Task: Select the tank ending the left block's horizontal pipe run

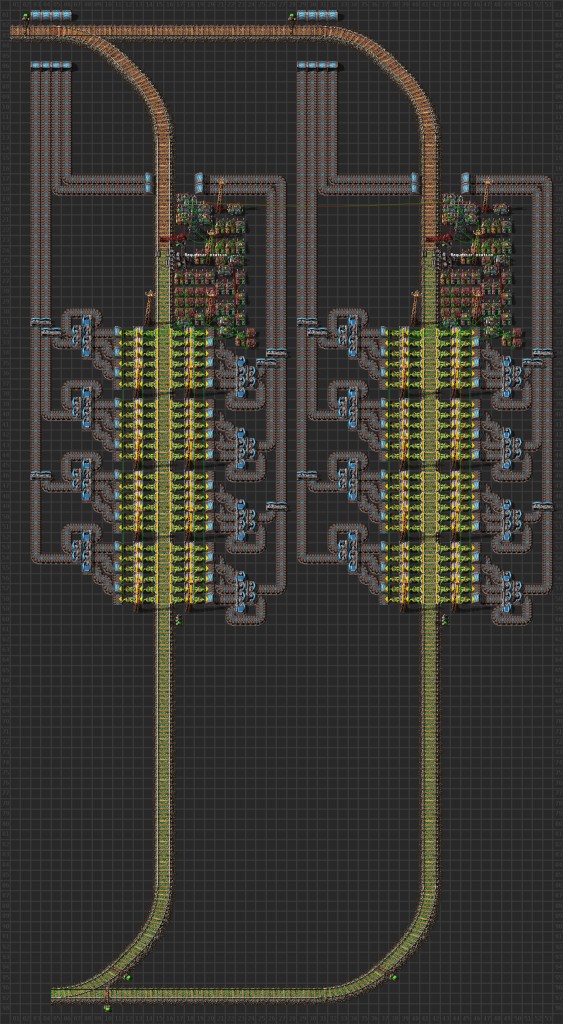Action: [x=148, y=183]
